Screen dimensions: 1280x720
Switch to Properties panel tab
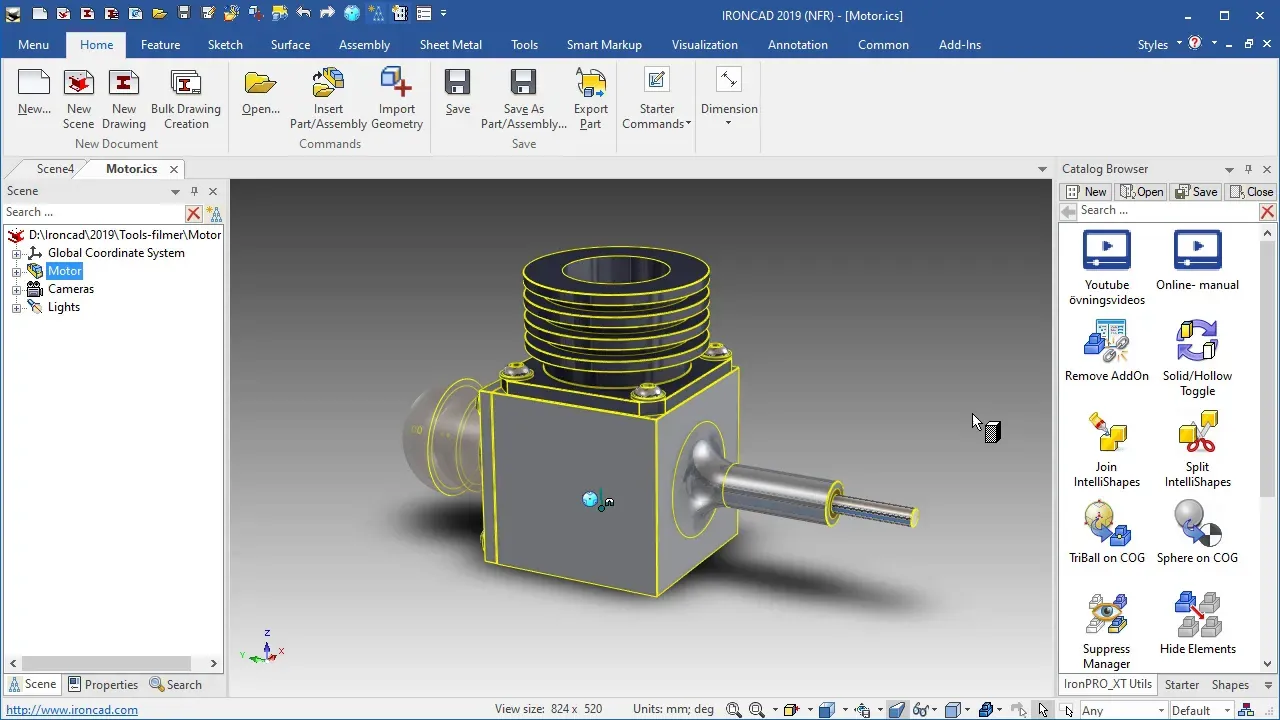(x=103, y=685)
